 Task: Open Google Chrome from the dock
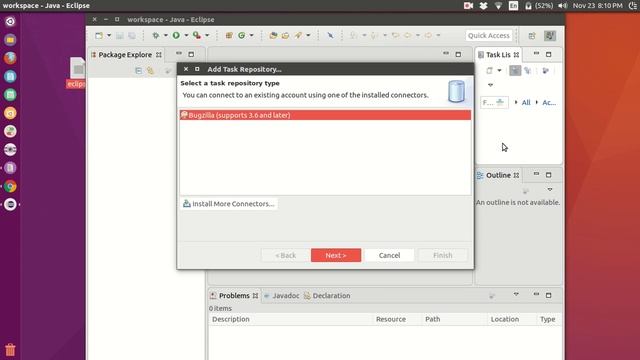pos(10,186)
